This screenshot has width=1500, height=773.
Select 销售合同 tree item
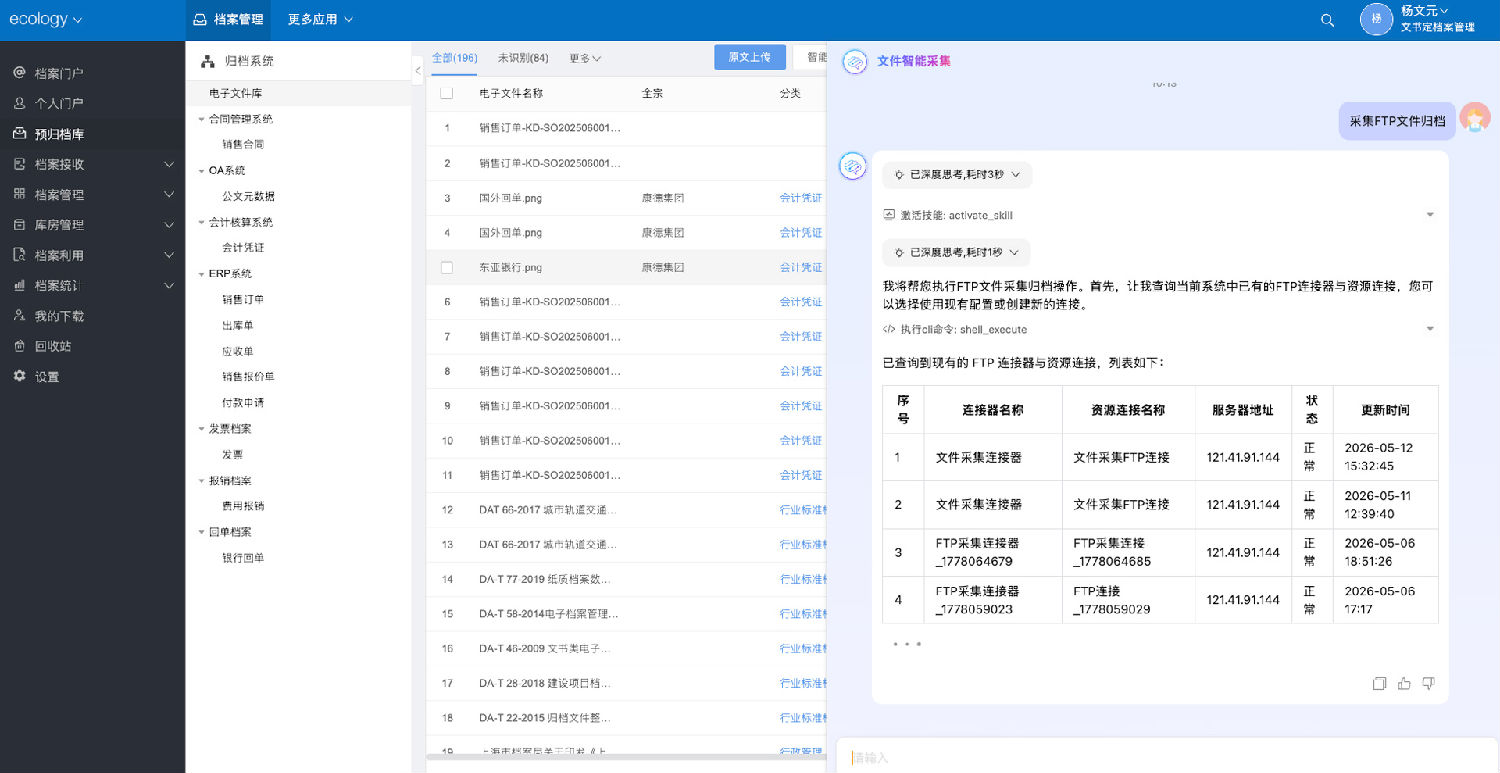click(x=243, y=144)
